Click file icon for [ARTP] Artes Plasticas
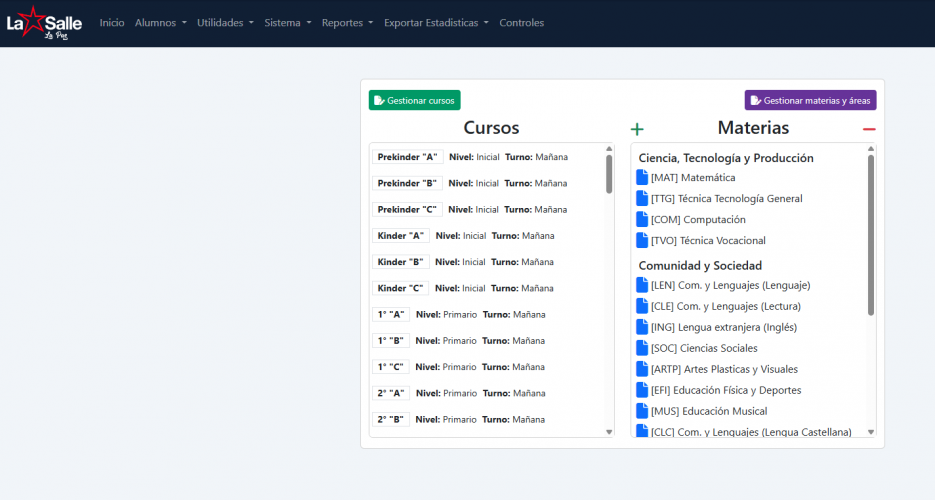This screenshot has width=935, height=500. 642,369
